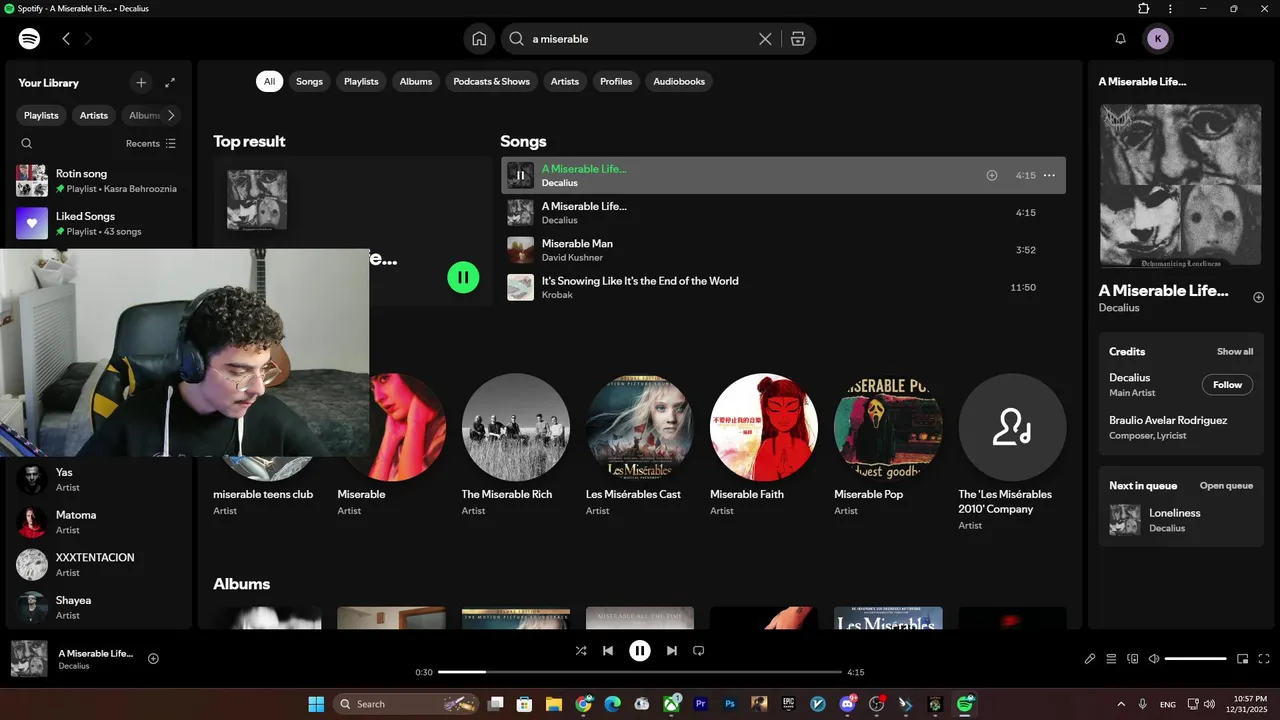Toggle the queue view icon
Screen dimensions: 1280x720
click(1111, 659)
